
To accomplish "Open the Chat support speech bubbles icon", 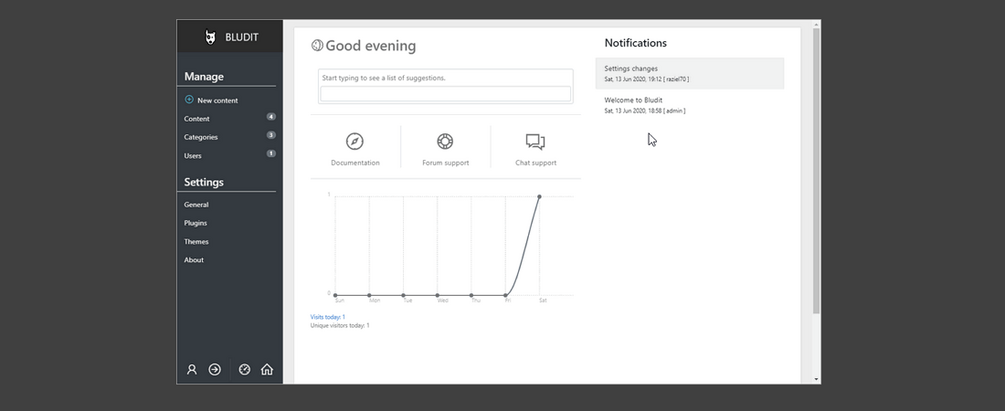I will pos(535,141).
